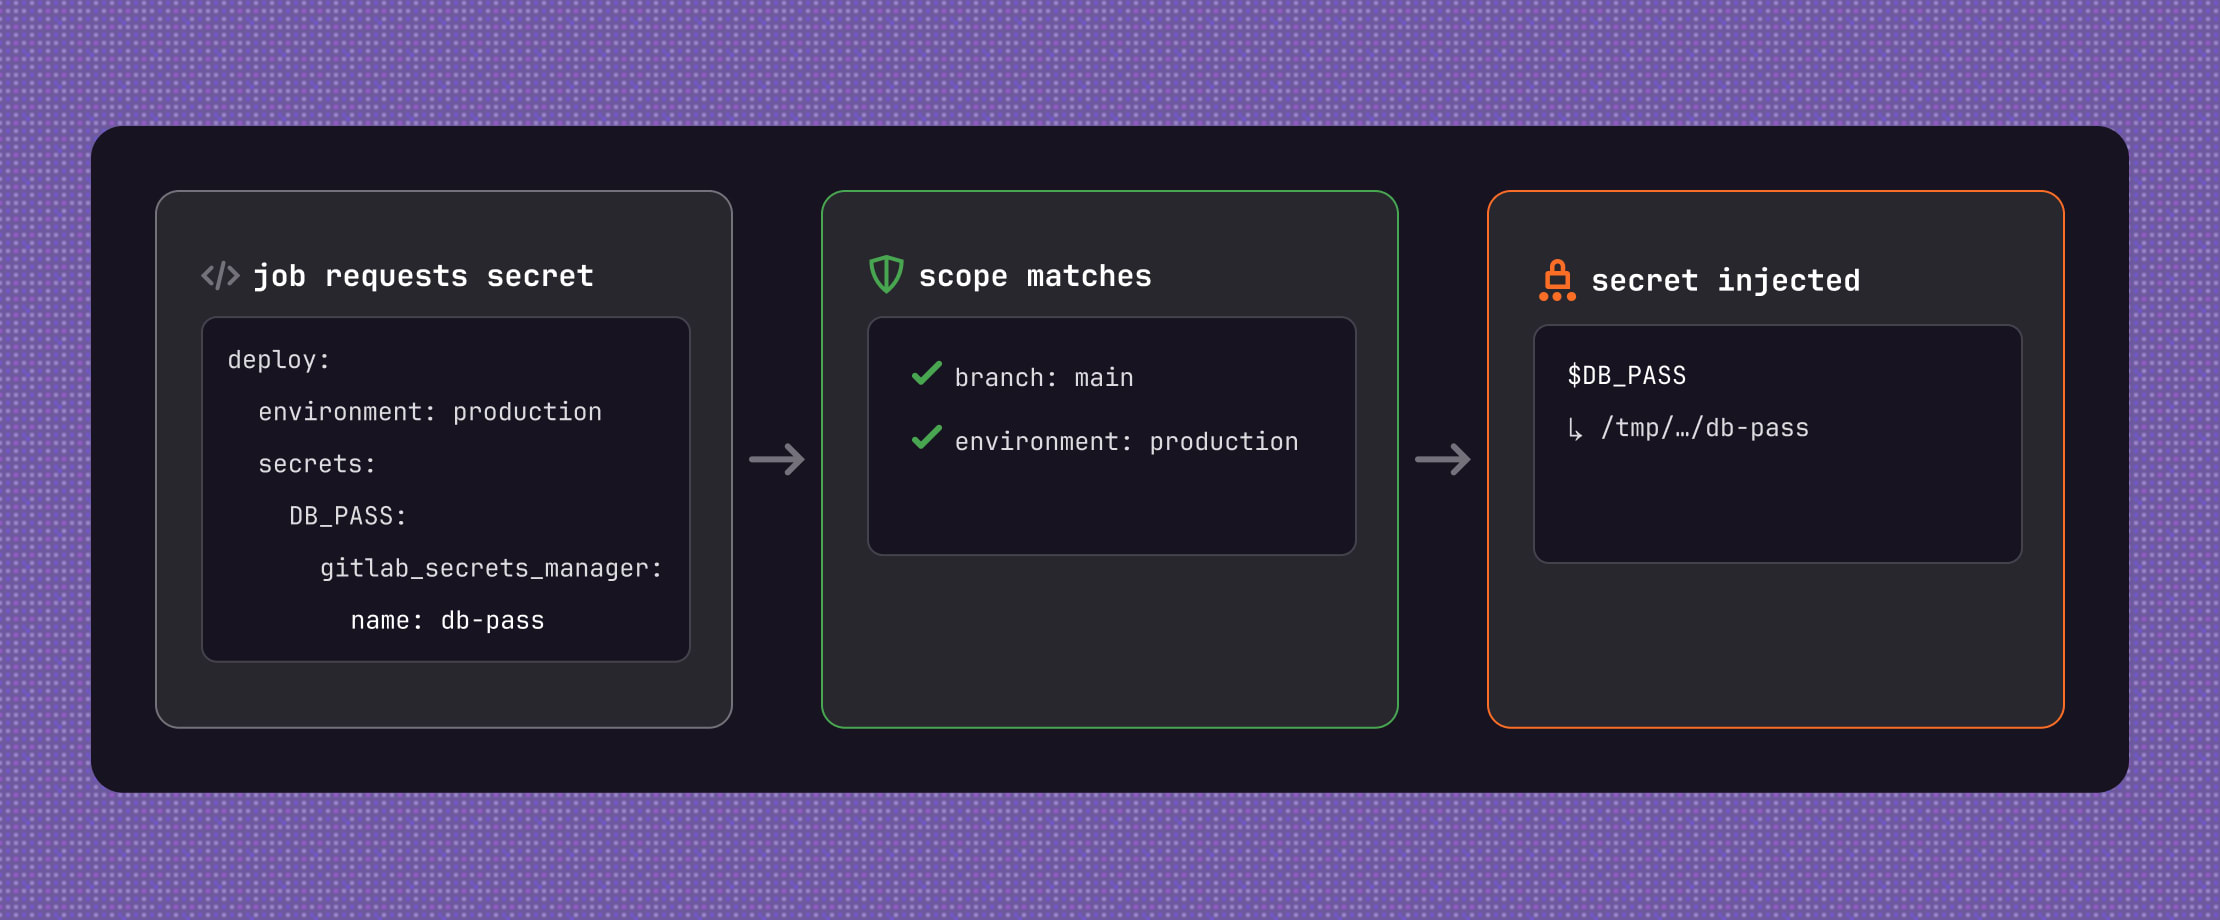
Task: Click the checkmark next to branch: main
Action: (x=927, y=373)
